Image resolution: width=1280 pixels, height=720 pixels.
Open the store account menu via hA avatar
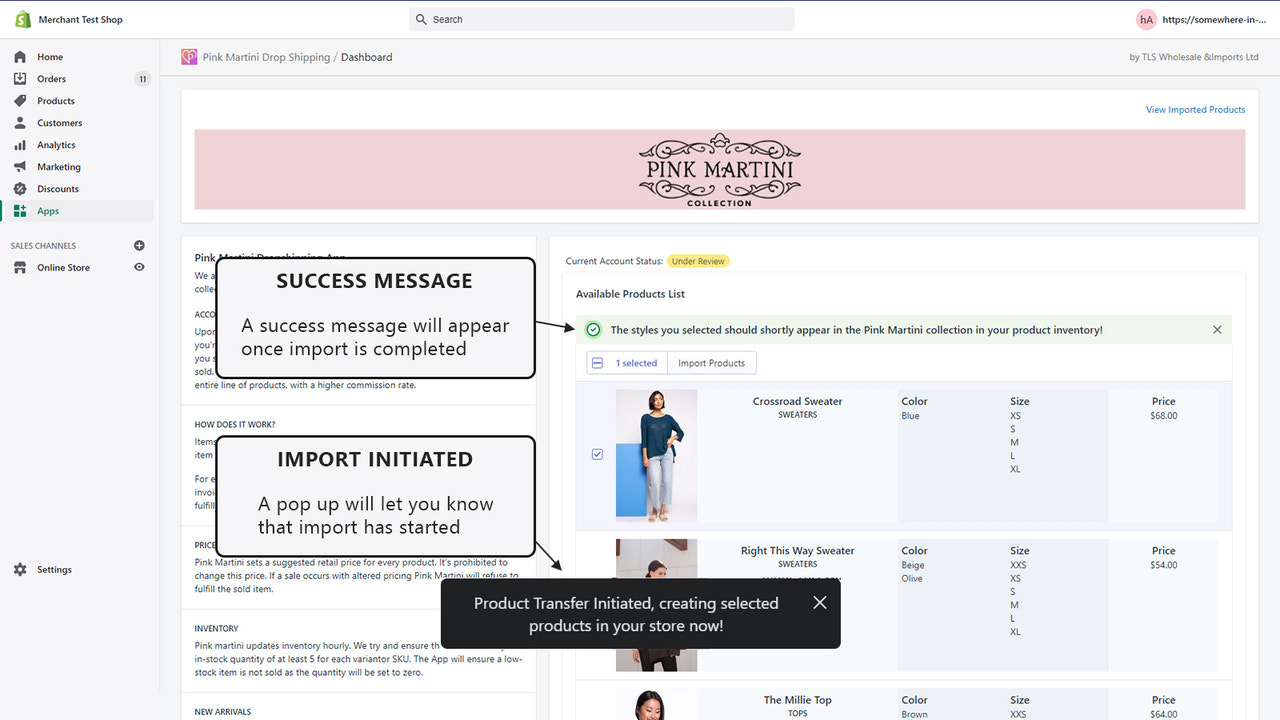tap(1146, 19)
